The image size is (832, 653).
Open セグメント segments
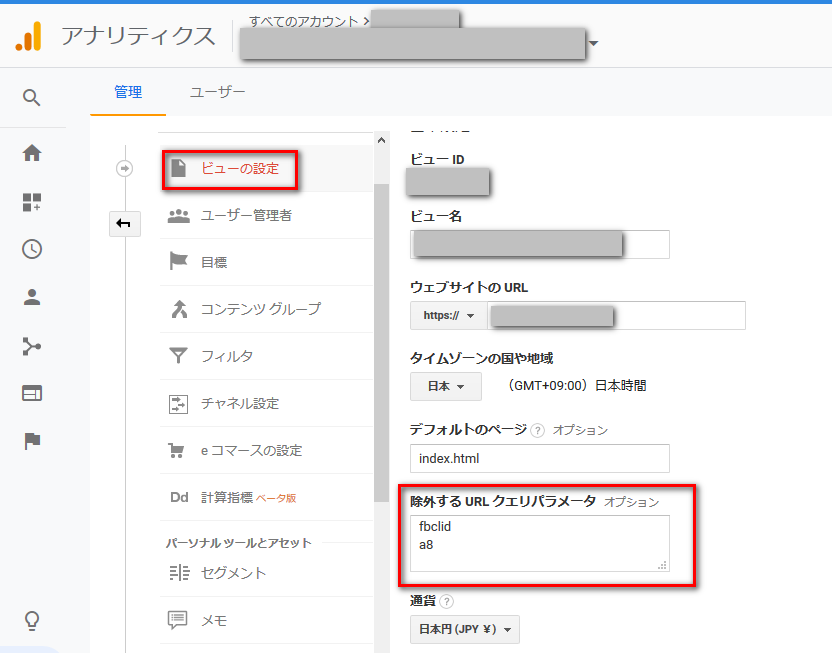[x=266, y=573]
